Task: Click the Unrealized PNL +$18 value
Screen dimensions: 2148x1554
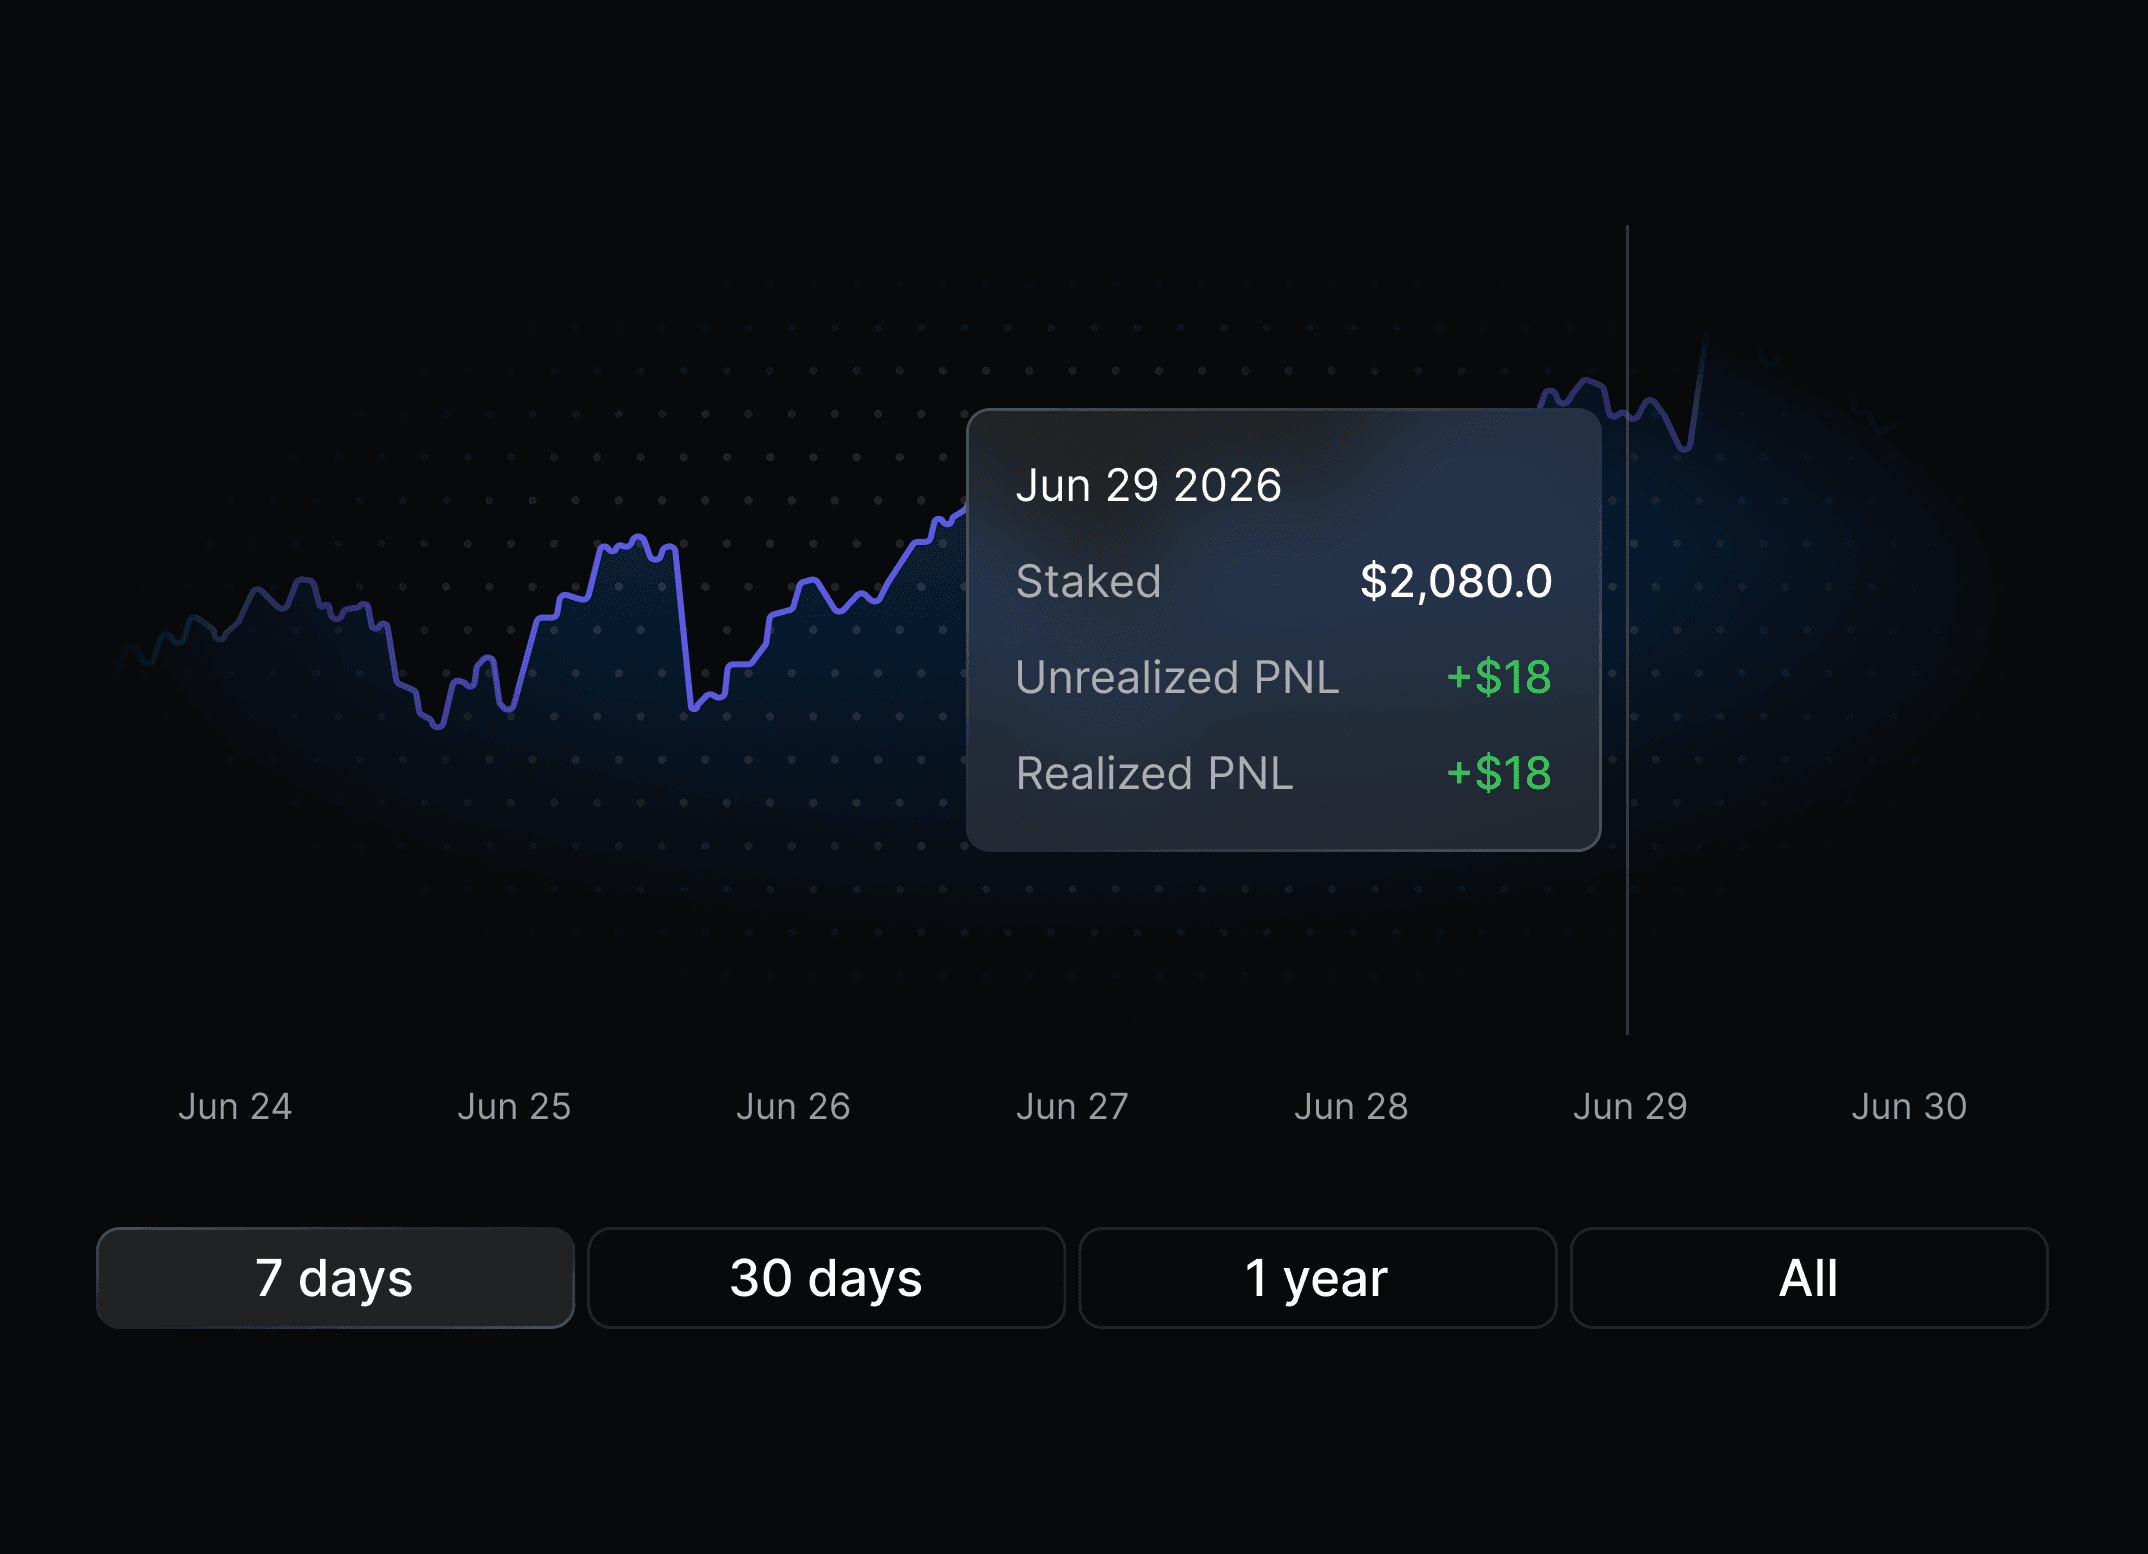Action: [x=1499, y=677]
